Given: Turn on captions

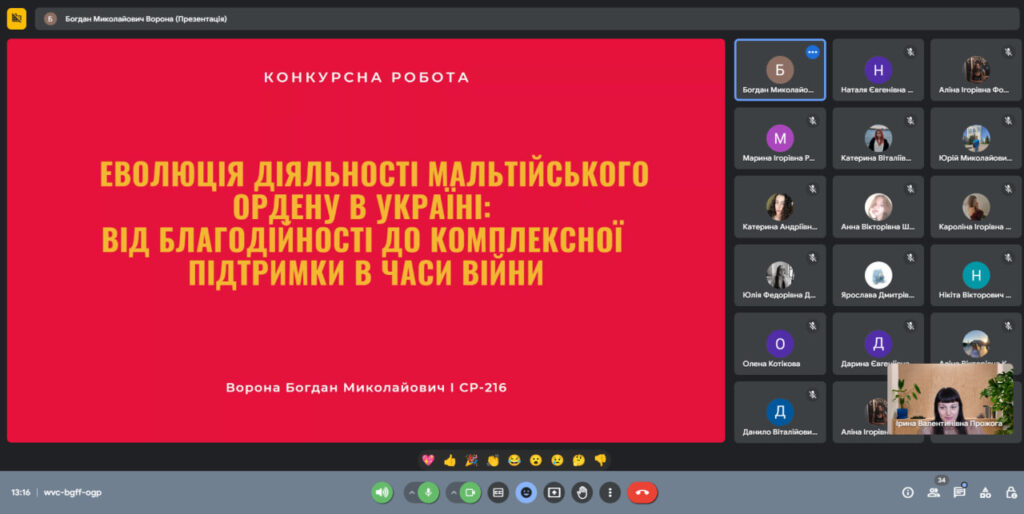Looking at the screenshot, I should click(x=498, y=492).
